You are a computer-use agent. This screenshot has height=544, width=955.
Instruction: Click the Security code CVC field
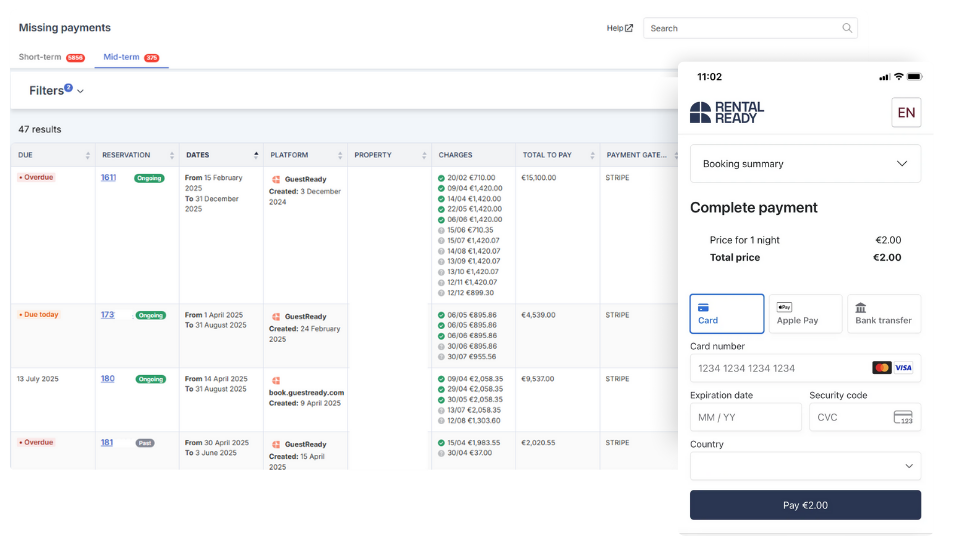(865, 417)
